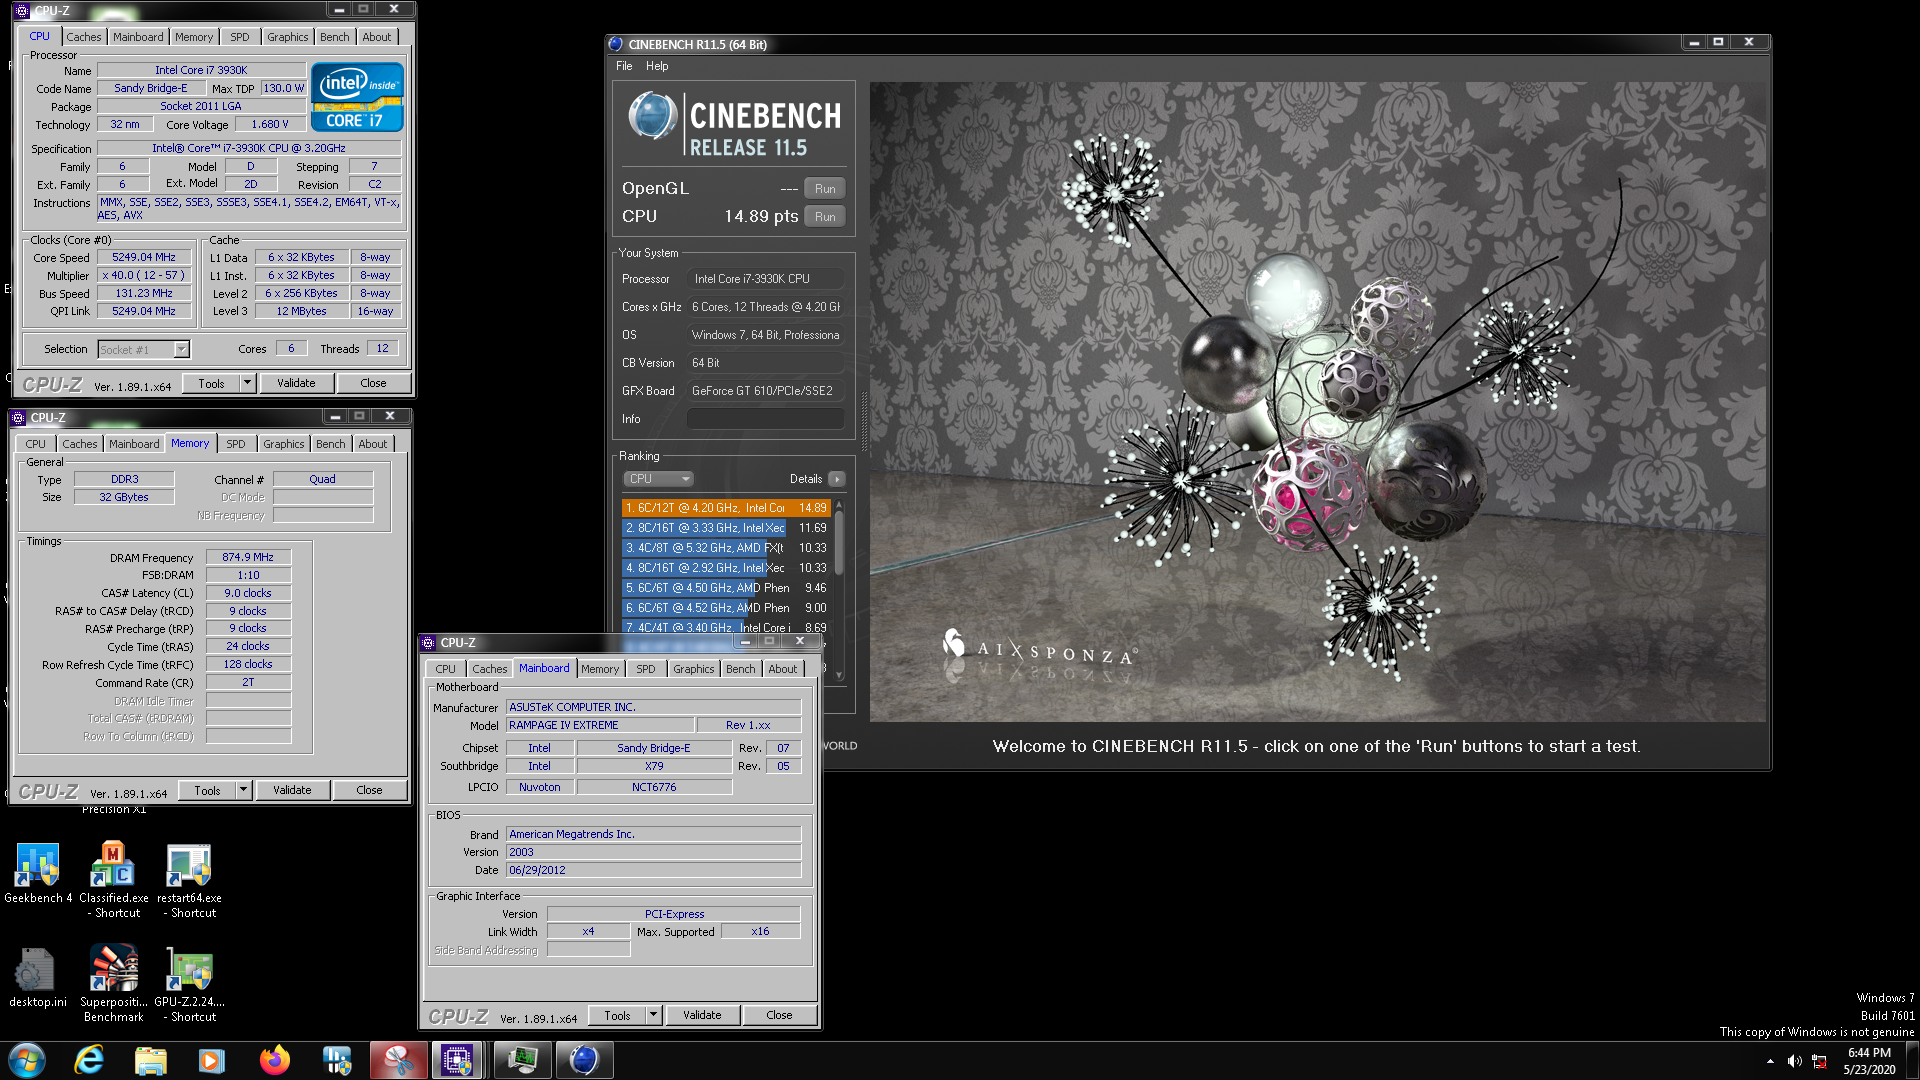Switch to the CPU-Z taskbar button
Viewport: 1920px width, 1080px height.
457,1060
